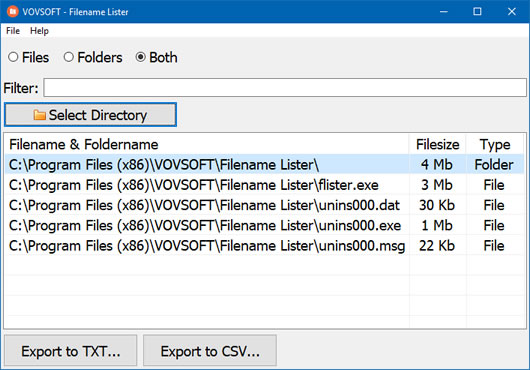The width and height of the screenshot is (530, 370).
Task: Click the folder icon on Select Directory
Action: point(40,115)
